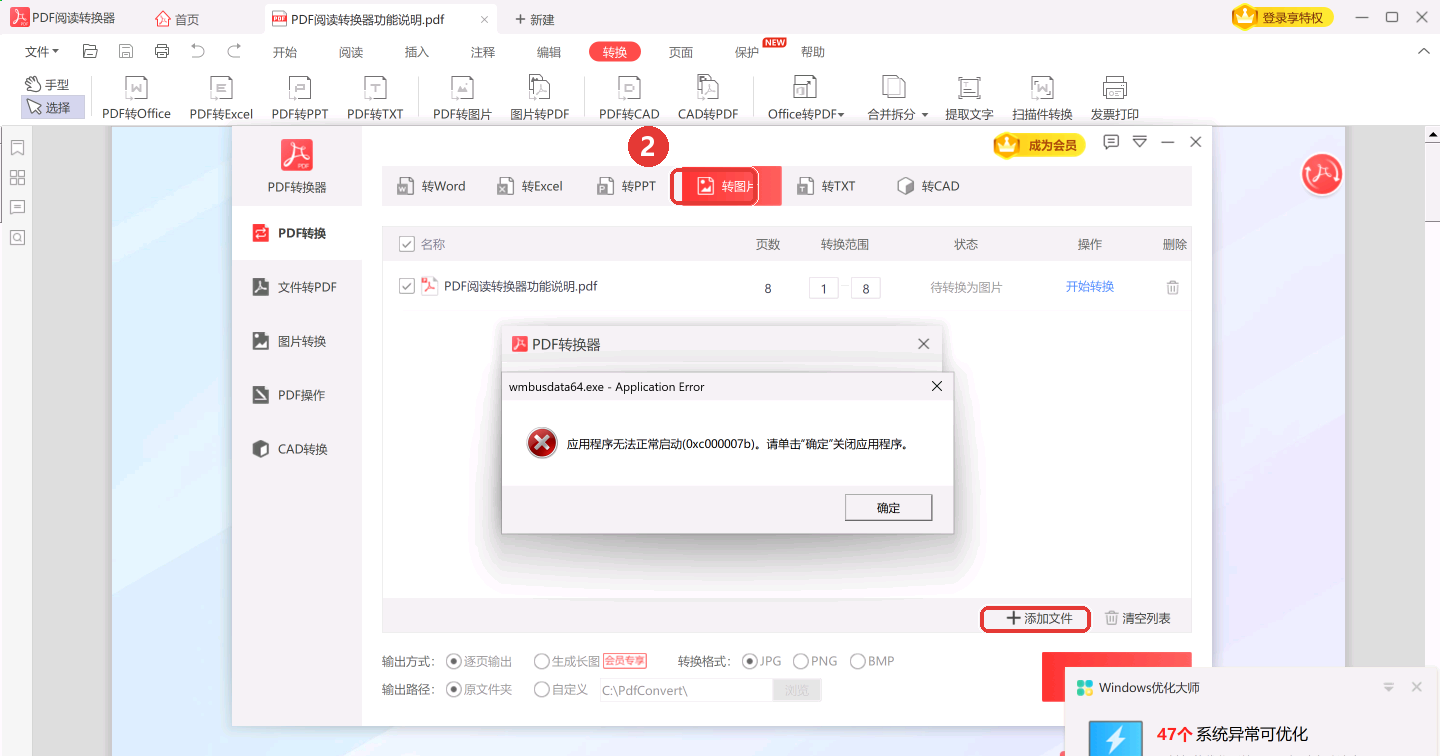
Task: Open the PDF转Excel tool
Action: pyautogui.click(x=221, y=98)
